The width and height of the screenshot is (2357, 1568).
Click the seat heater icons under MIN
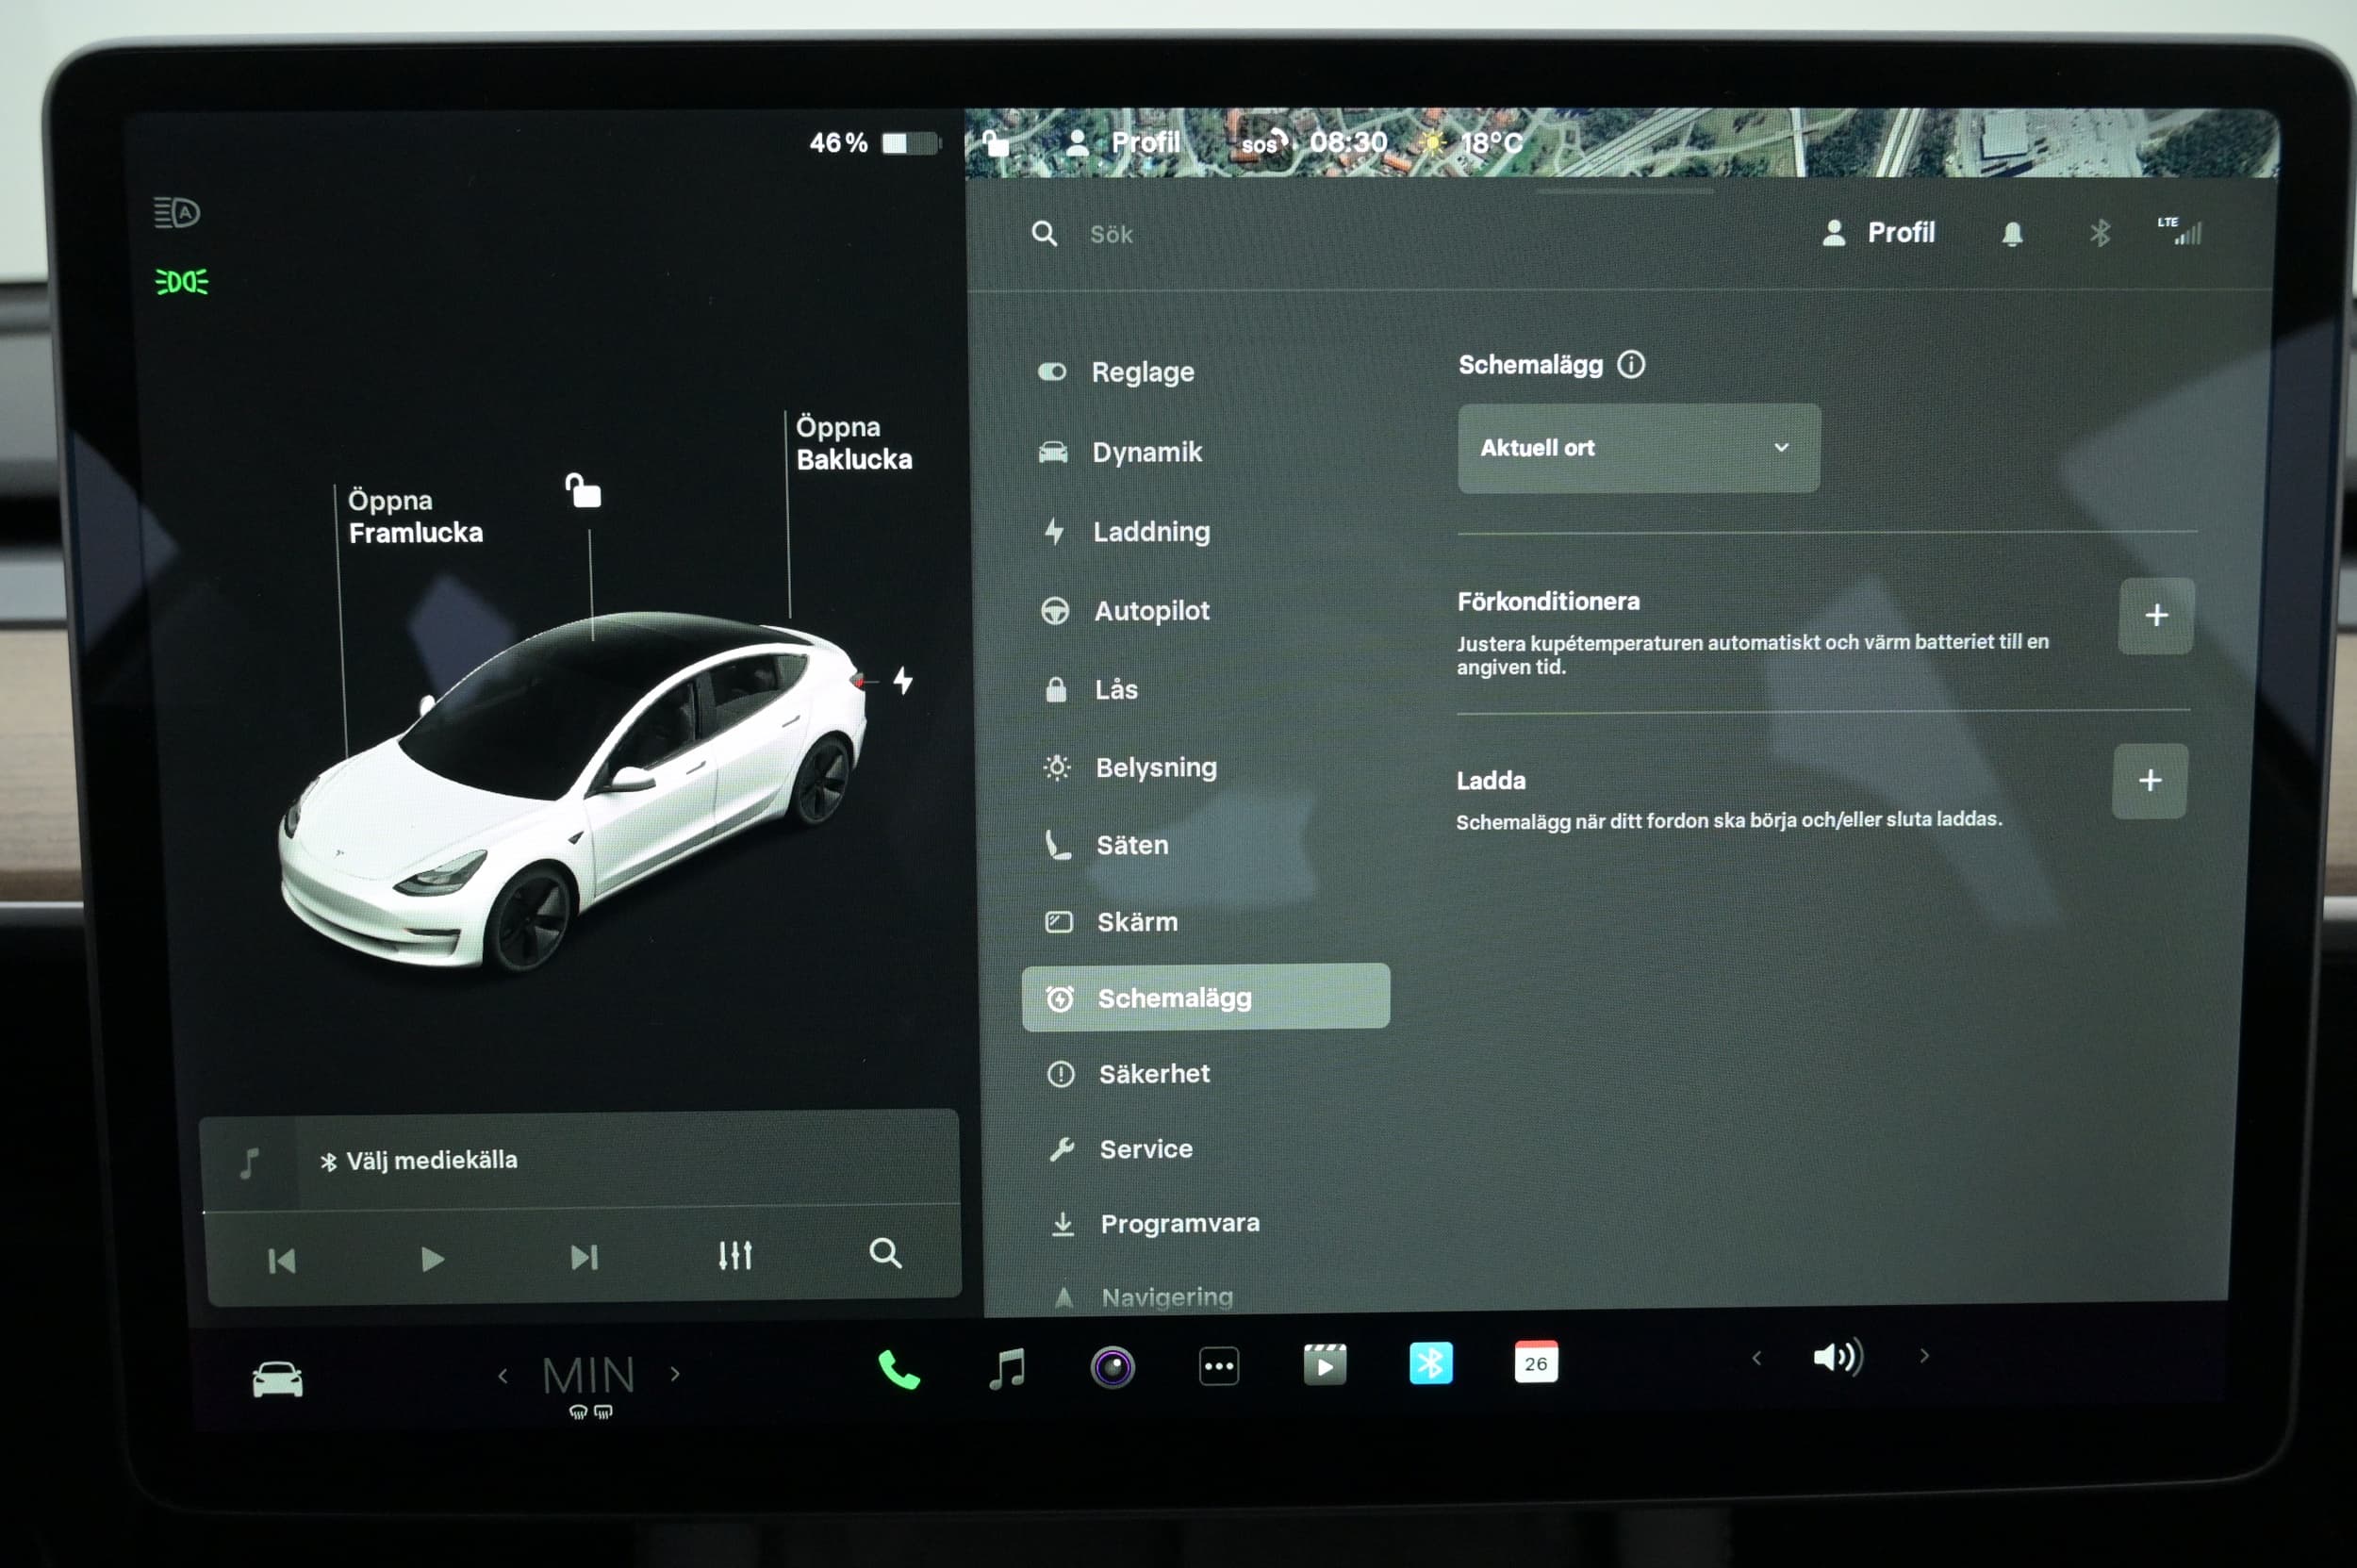(x=590, y=1412)
